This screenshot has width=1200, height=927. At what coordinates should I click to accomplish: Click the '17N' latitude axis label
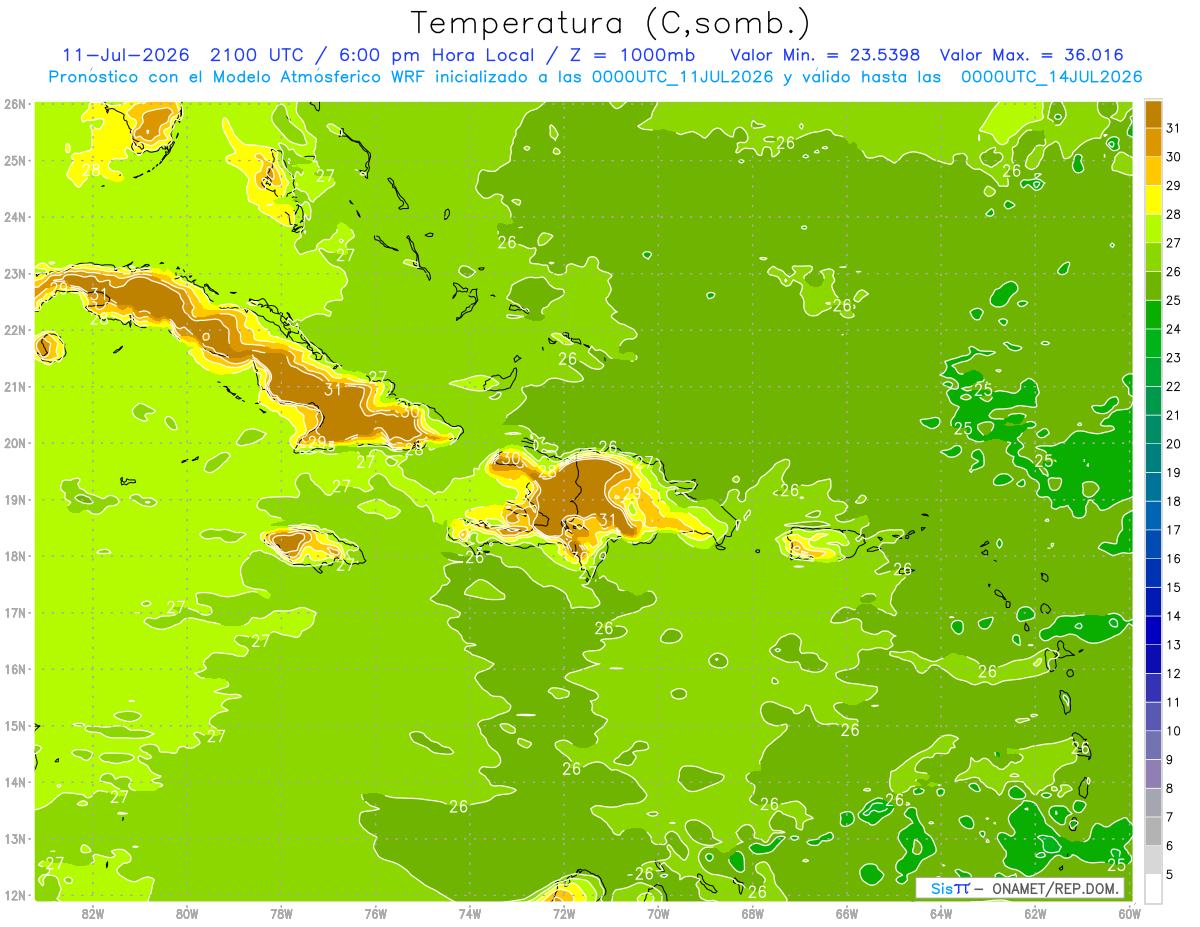[x=15, y=612]
